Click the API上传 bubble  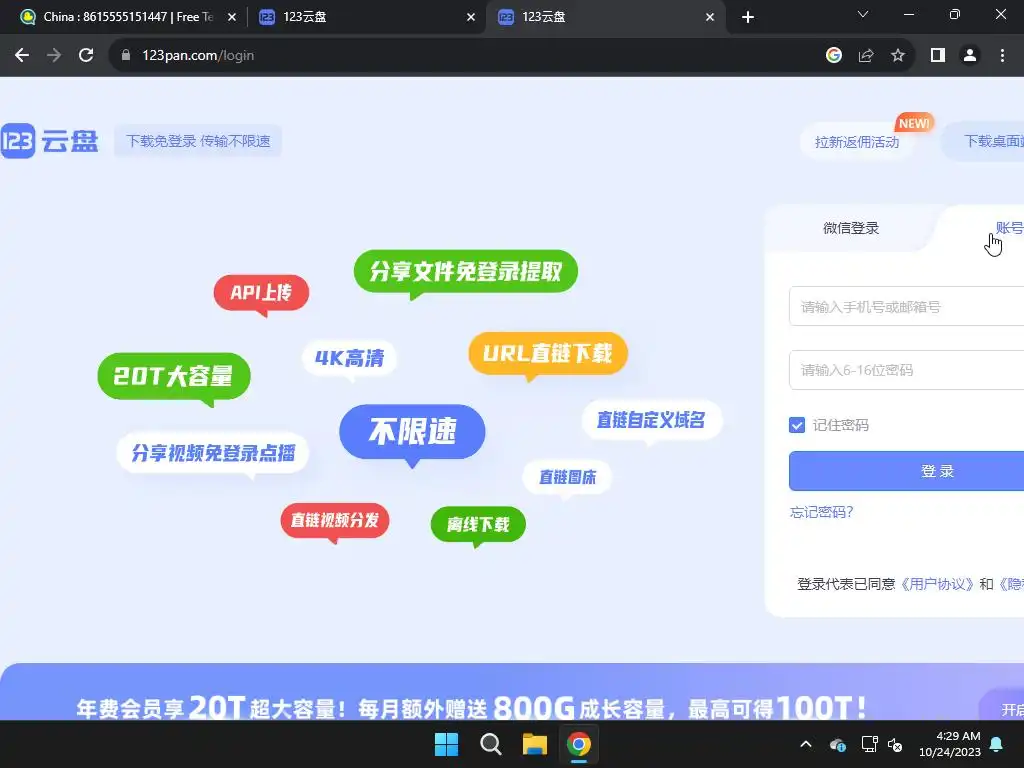click(x=261, y=293)
